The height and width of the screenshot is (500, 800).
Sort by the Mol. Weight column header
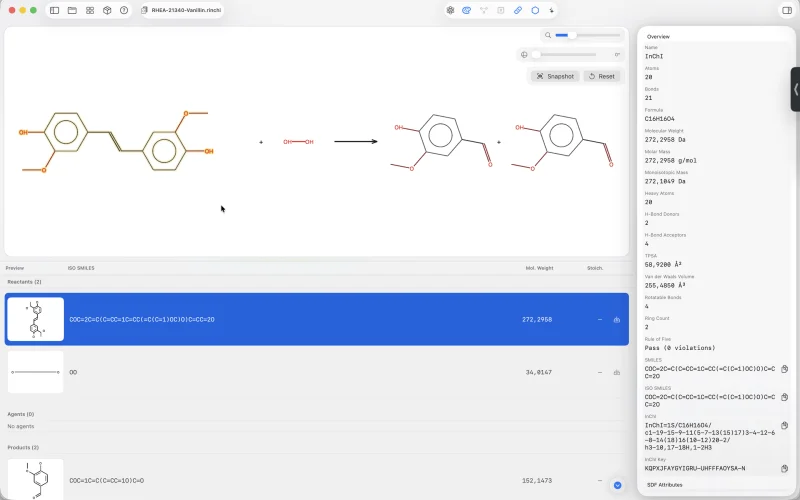point(539,268)
